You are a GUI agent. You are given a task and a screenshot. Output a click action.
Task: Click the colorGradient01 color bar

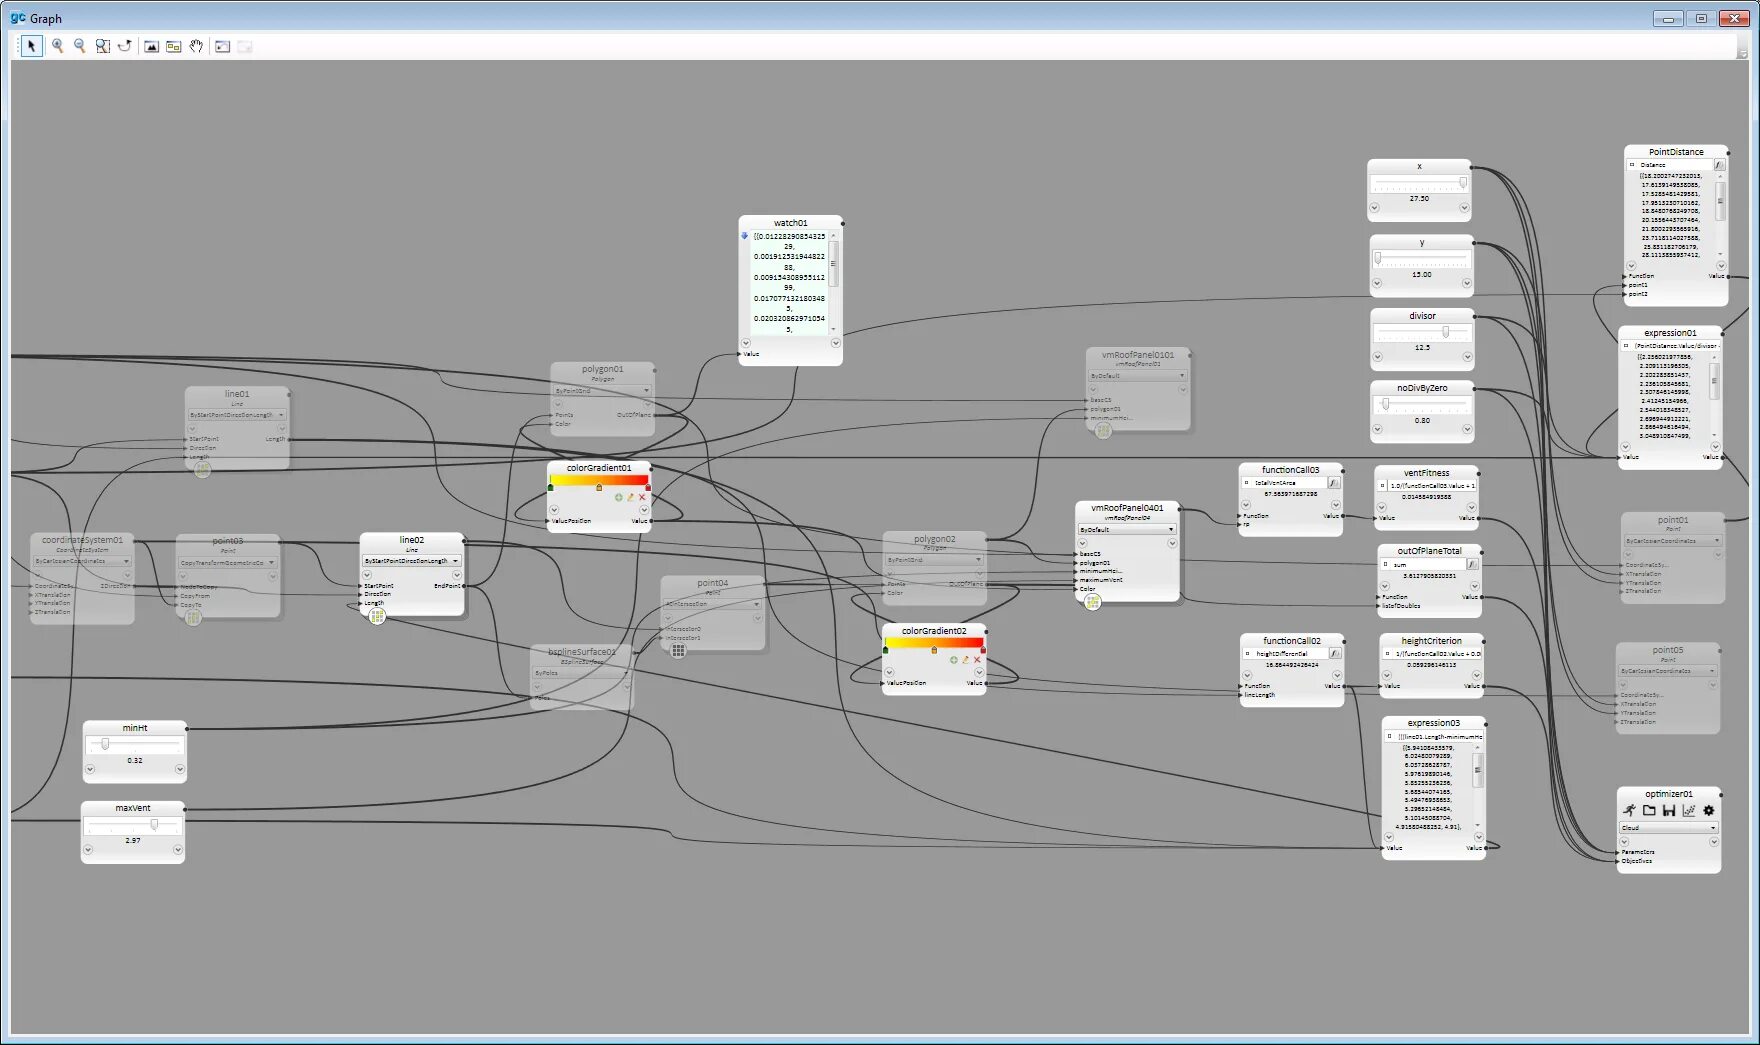tap(599, 480)
